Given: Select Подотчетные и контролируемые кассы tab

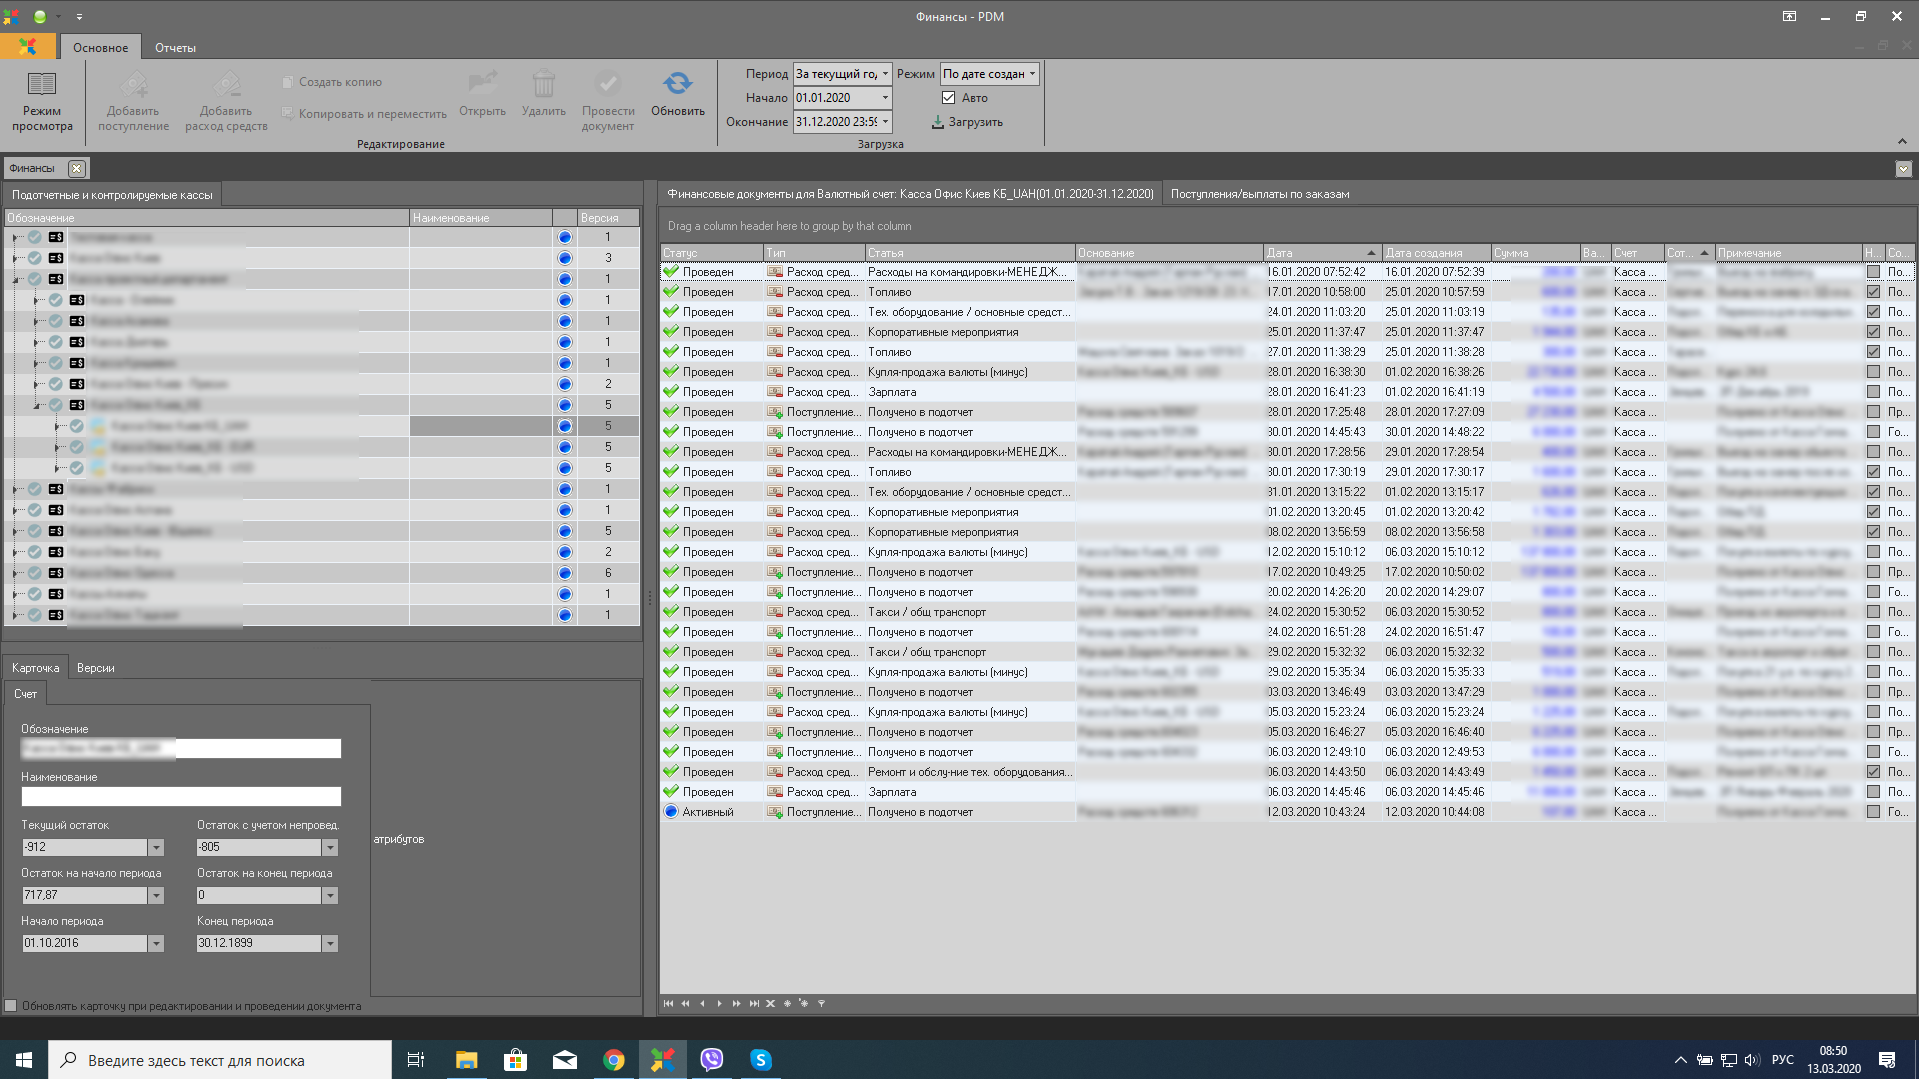Looking at the screenshot, I should point(112,195).
